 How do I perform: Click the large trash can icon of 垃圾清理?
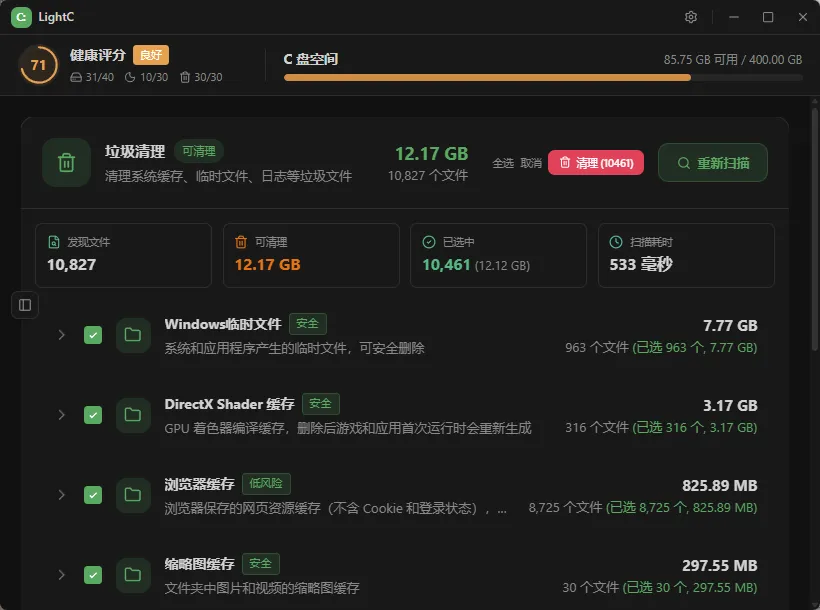pyautogui.click(x=66, y=163)
